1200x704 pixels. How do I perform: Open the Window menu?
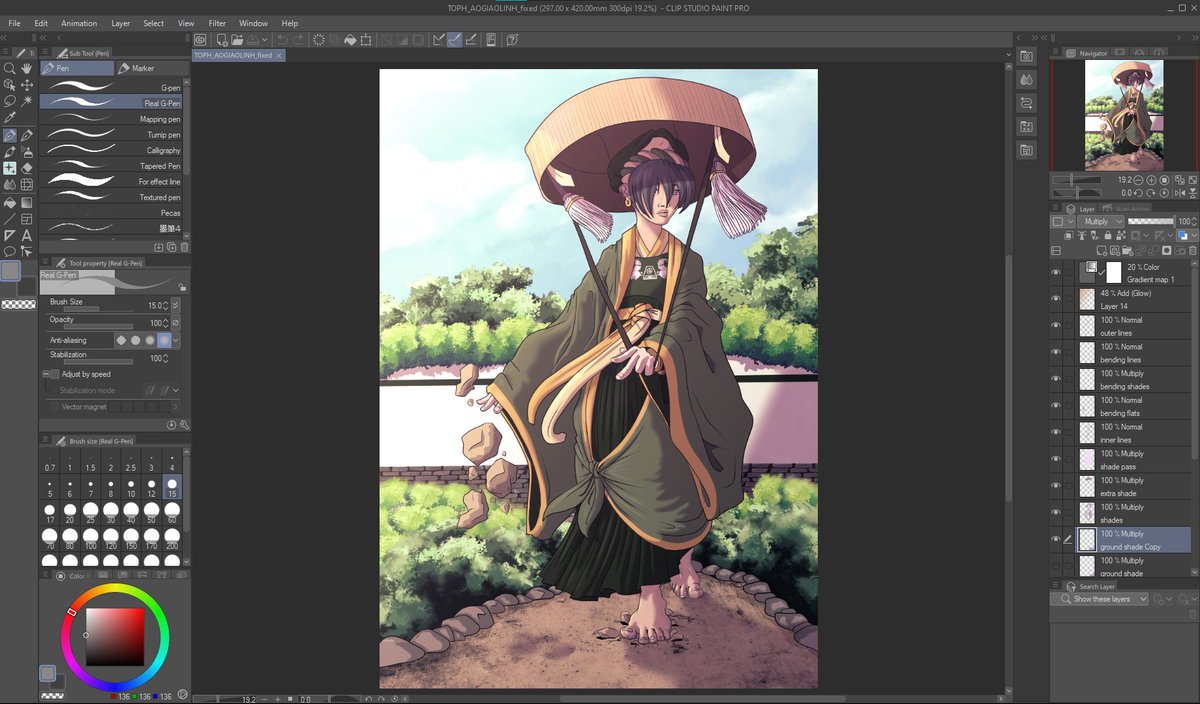[x=253, y=23]
